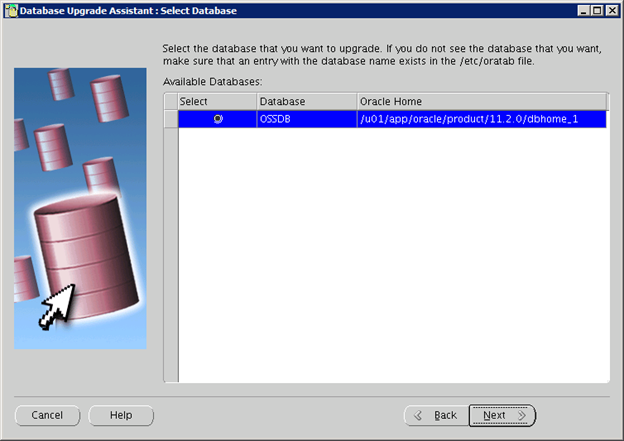Click the Select column header
The width and height of the screenshot is (624, 441).
click(217, 101)
